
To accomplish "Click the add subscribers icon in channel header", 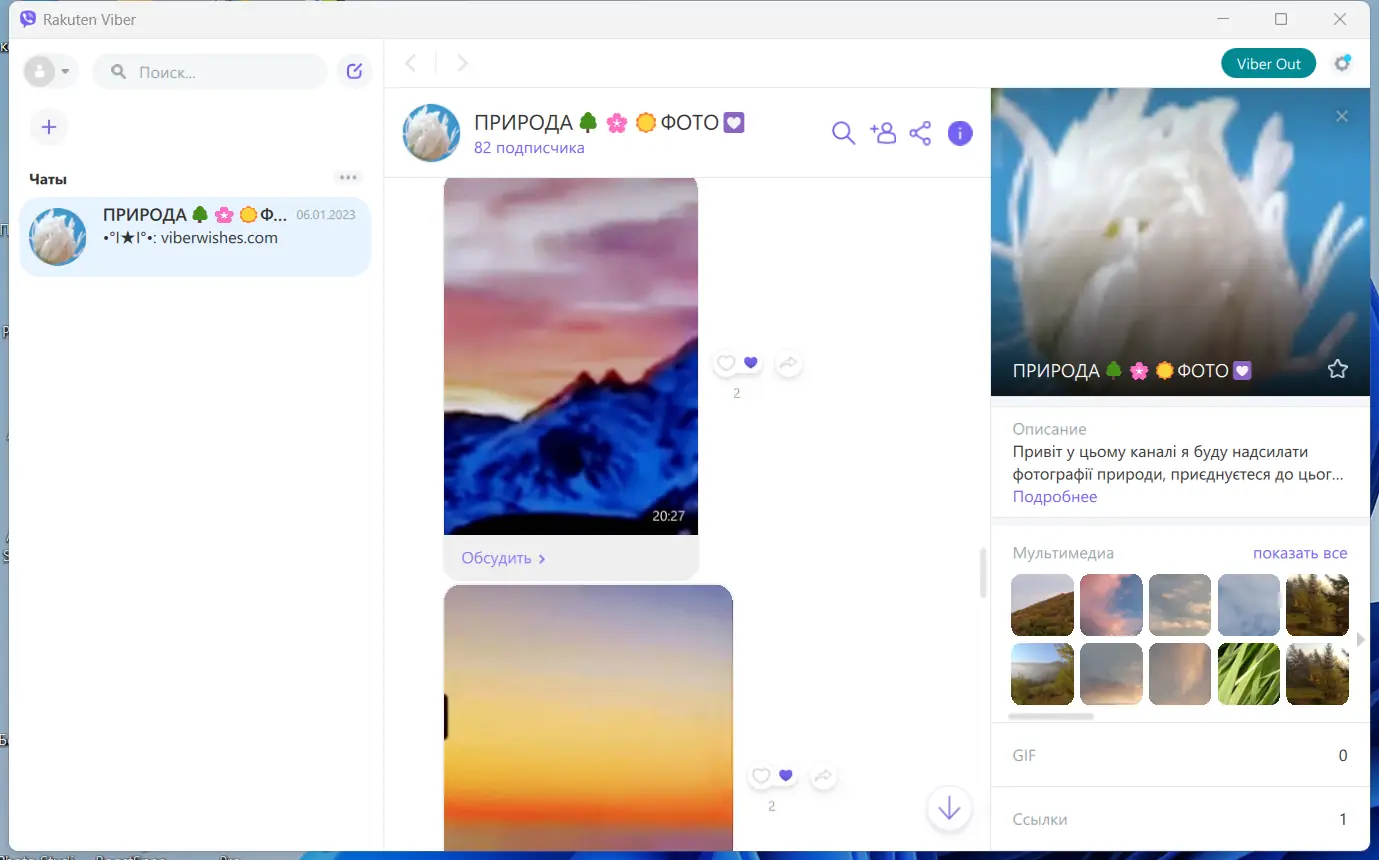I will (x=882, y=132).
